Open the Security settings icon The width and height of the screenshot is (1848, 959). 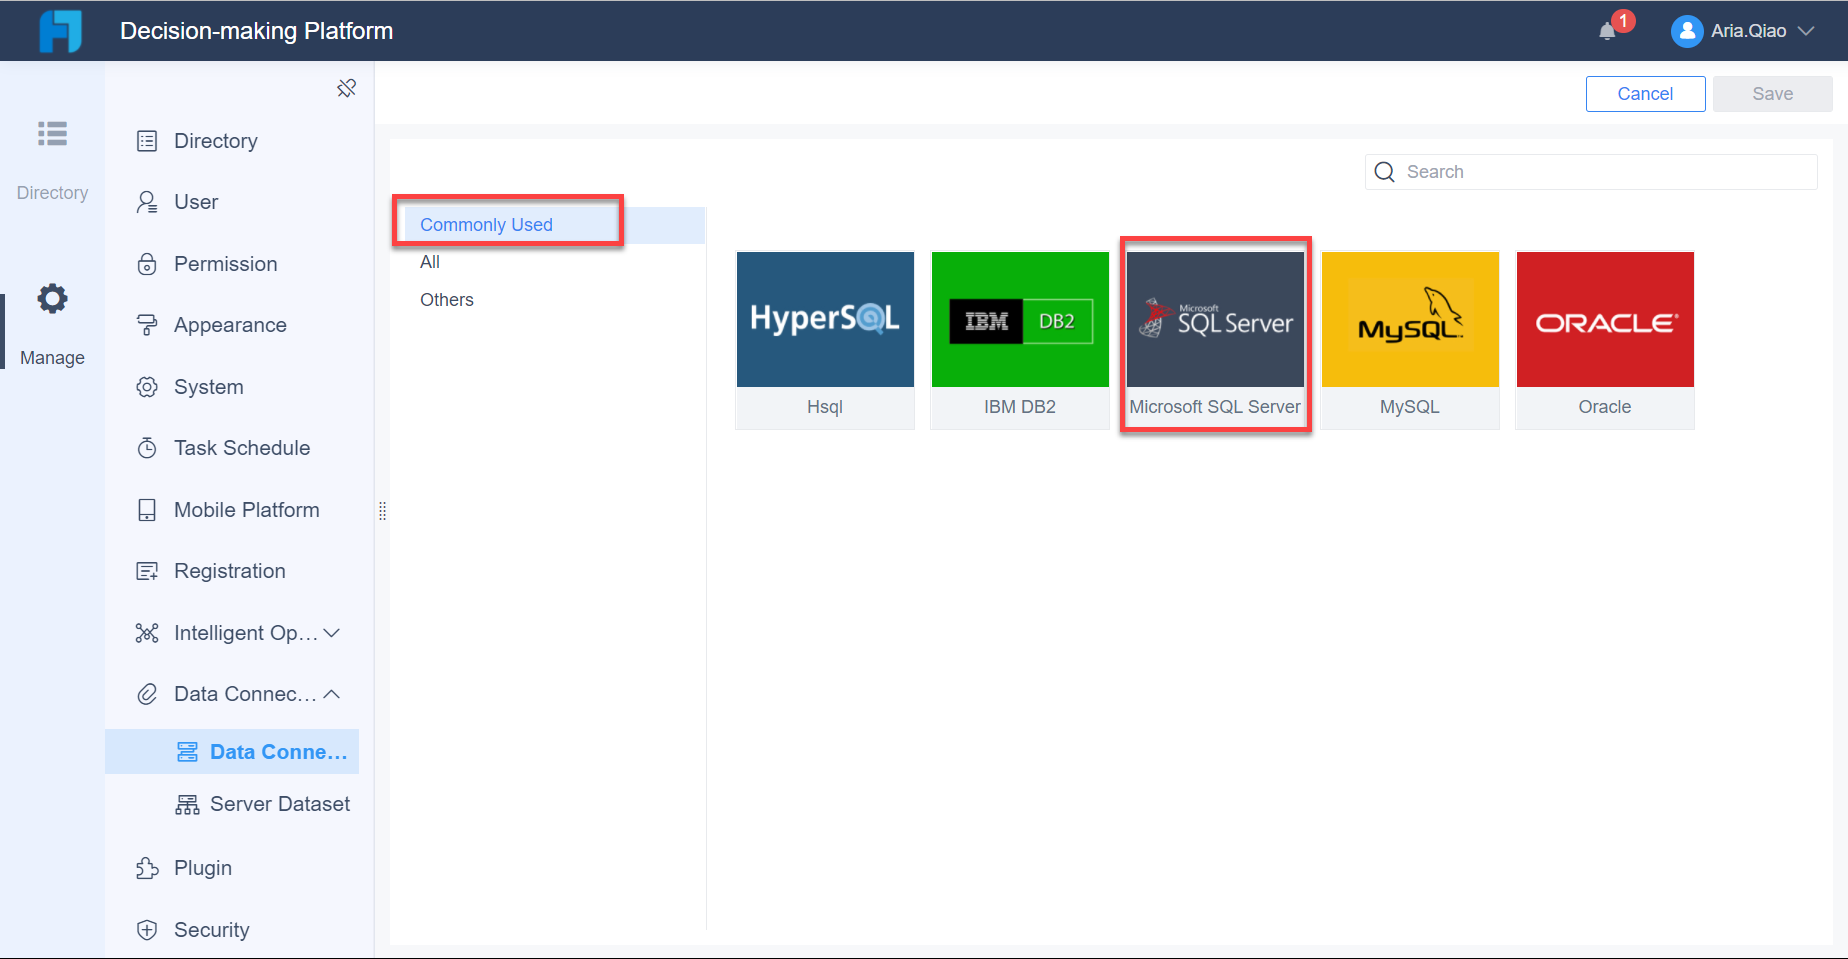coord(147,930)
